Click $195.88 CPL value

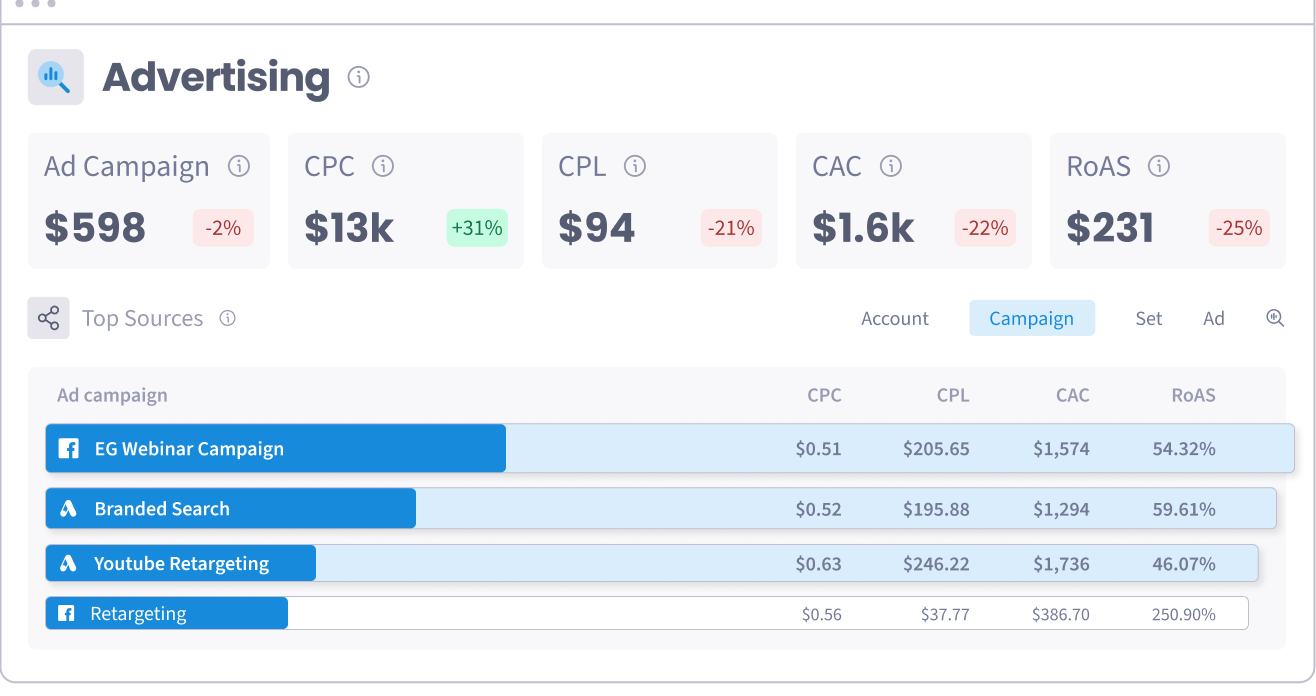(x=936, y=509)
